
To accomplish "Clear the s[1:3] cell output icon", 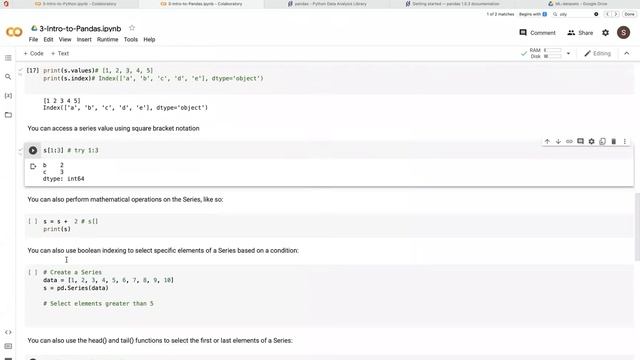I will click(x=33, y=166).
